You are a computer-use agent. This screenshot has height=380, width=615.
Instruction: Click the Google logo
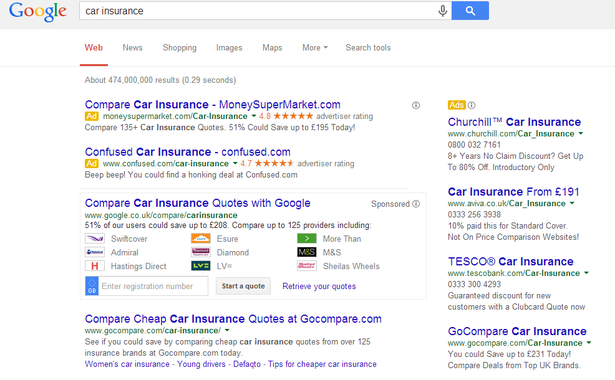tap(38, 12)
